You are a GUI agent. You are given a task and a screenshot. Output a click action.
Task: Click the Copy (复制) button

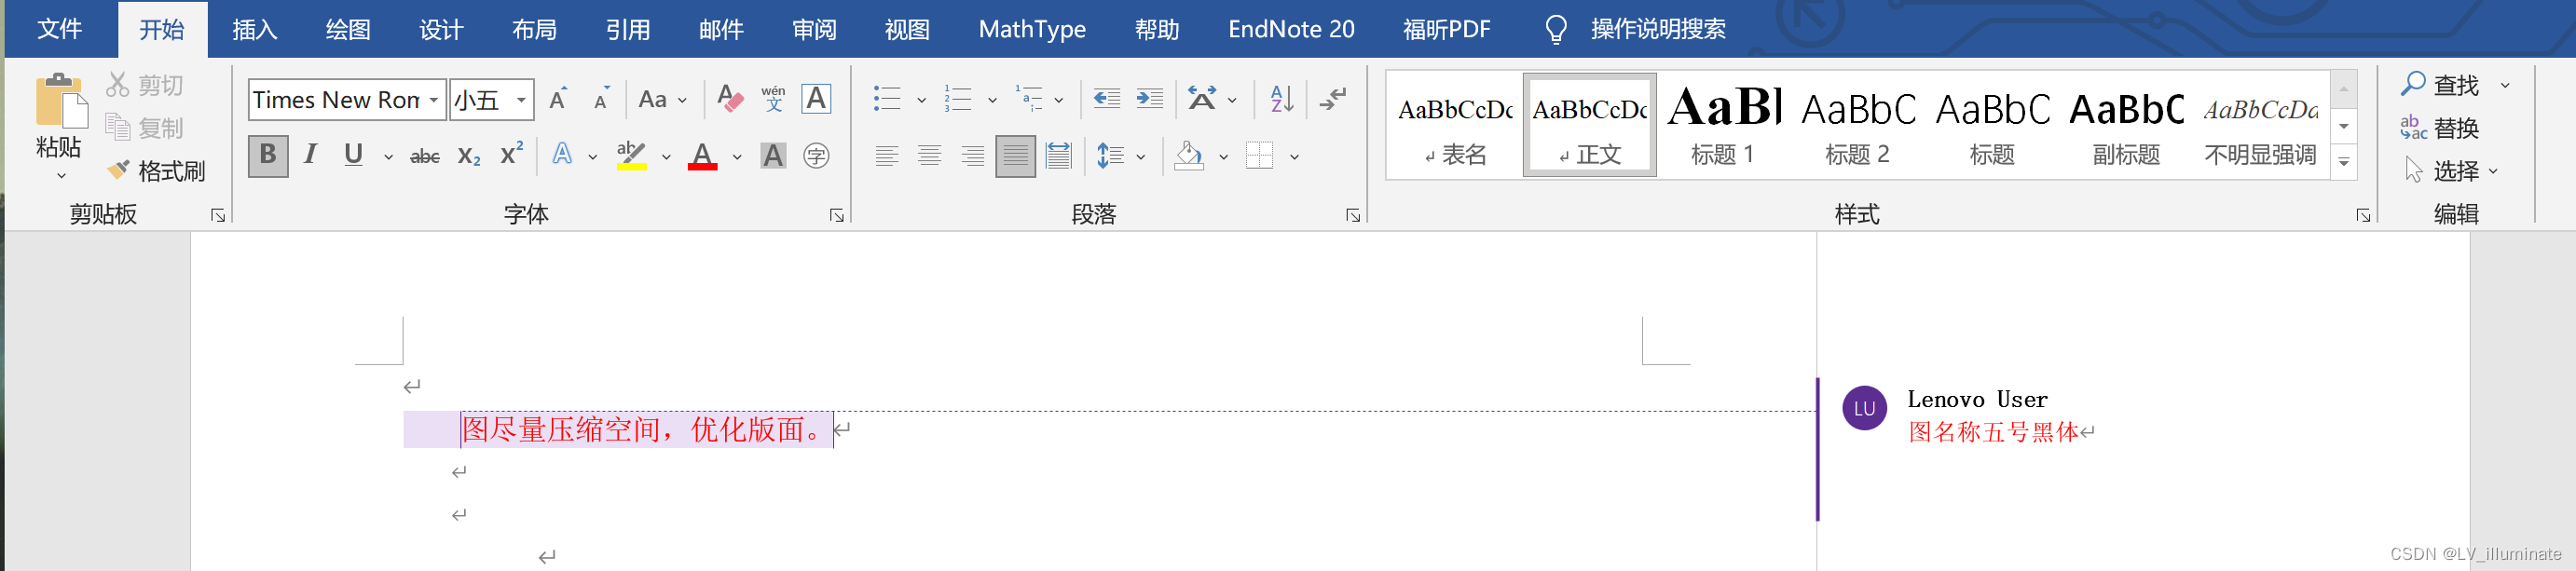[145, 128]
